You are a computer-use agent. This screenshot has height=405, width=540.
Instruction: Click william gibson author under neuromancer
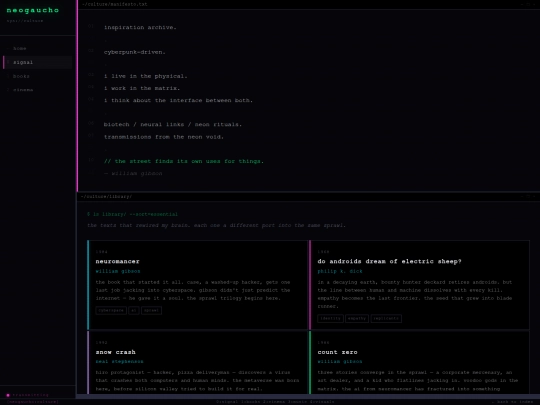pyautogui.click(x=118, y=271)
